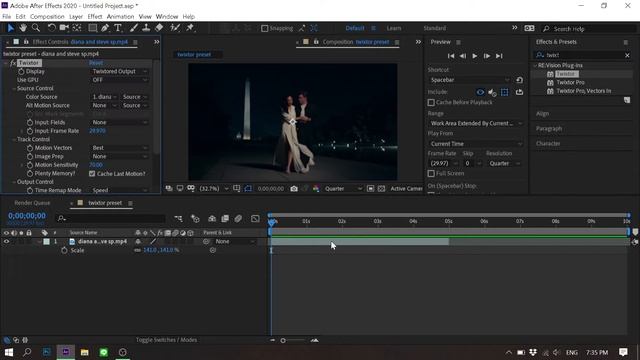
Task: Toggle include video eye in Preview
Action: [480, 92]
